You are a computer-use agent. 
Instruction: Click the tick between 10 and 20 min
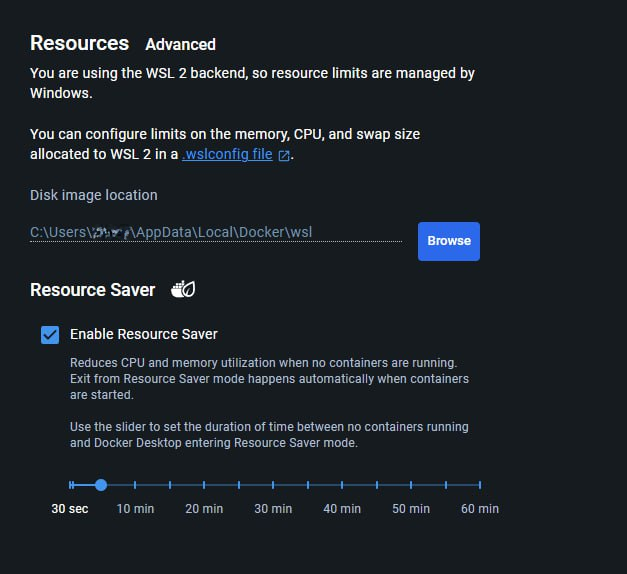pos(170,485)
